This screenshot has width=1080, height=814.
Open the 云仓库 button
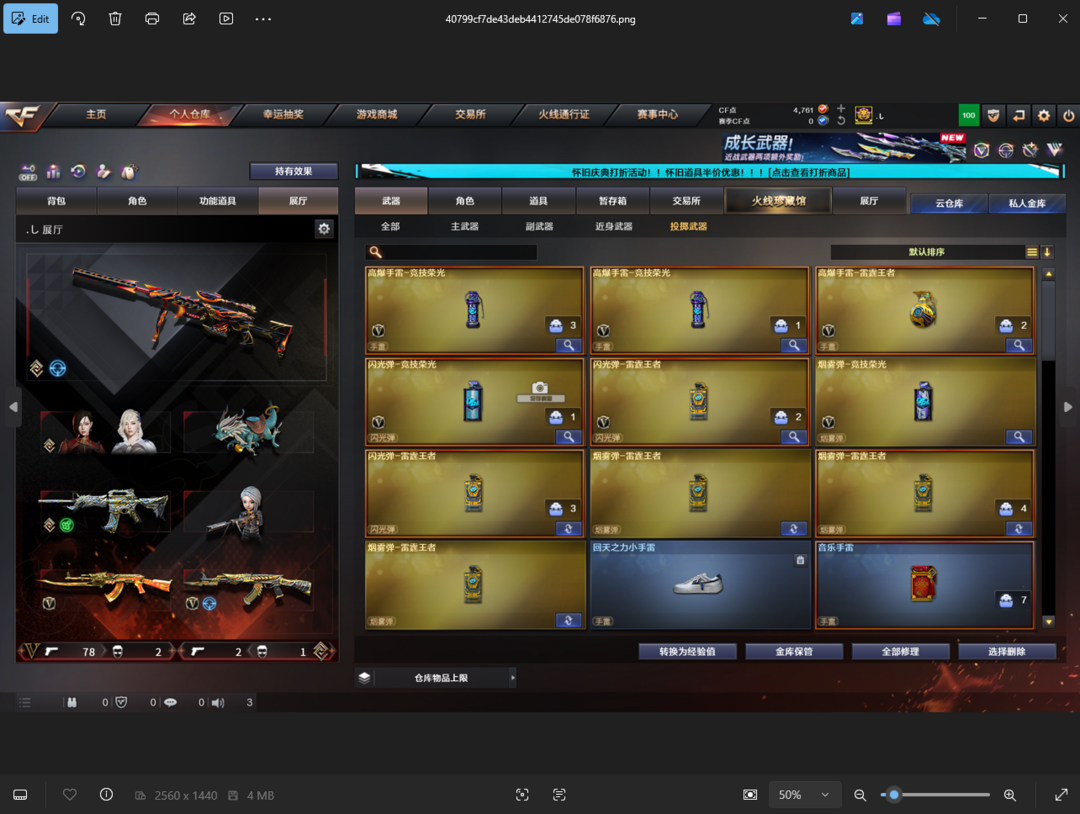[949, 203]
